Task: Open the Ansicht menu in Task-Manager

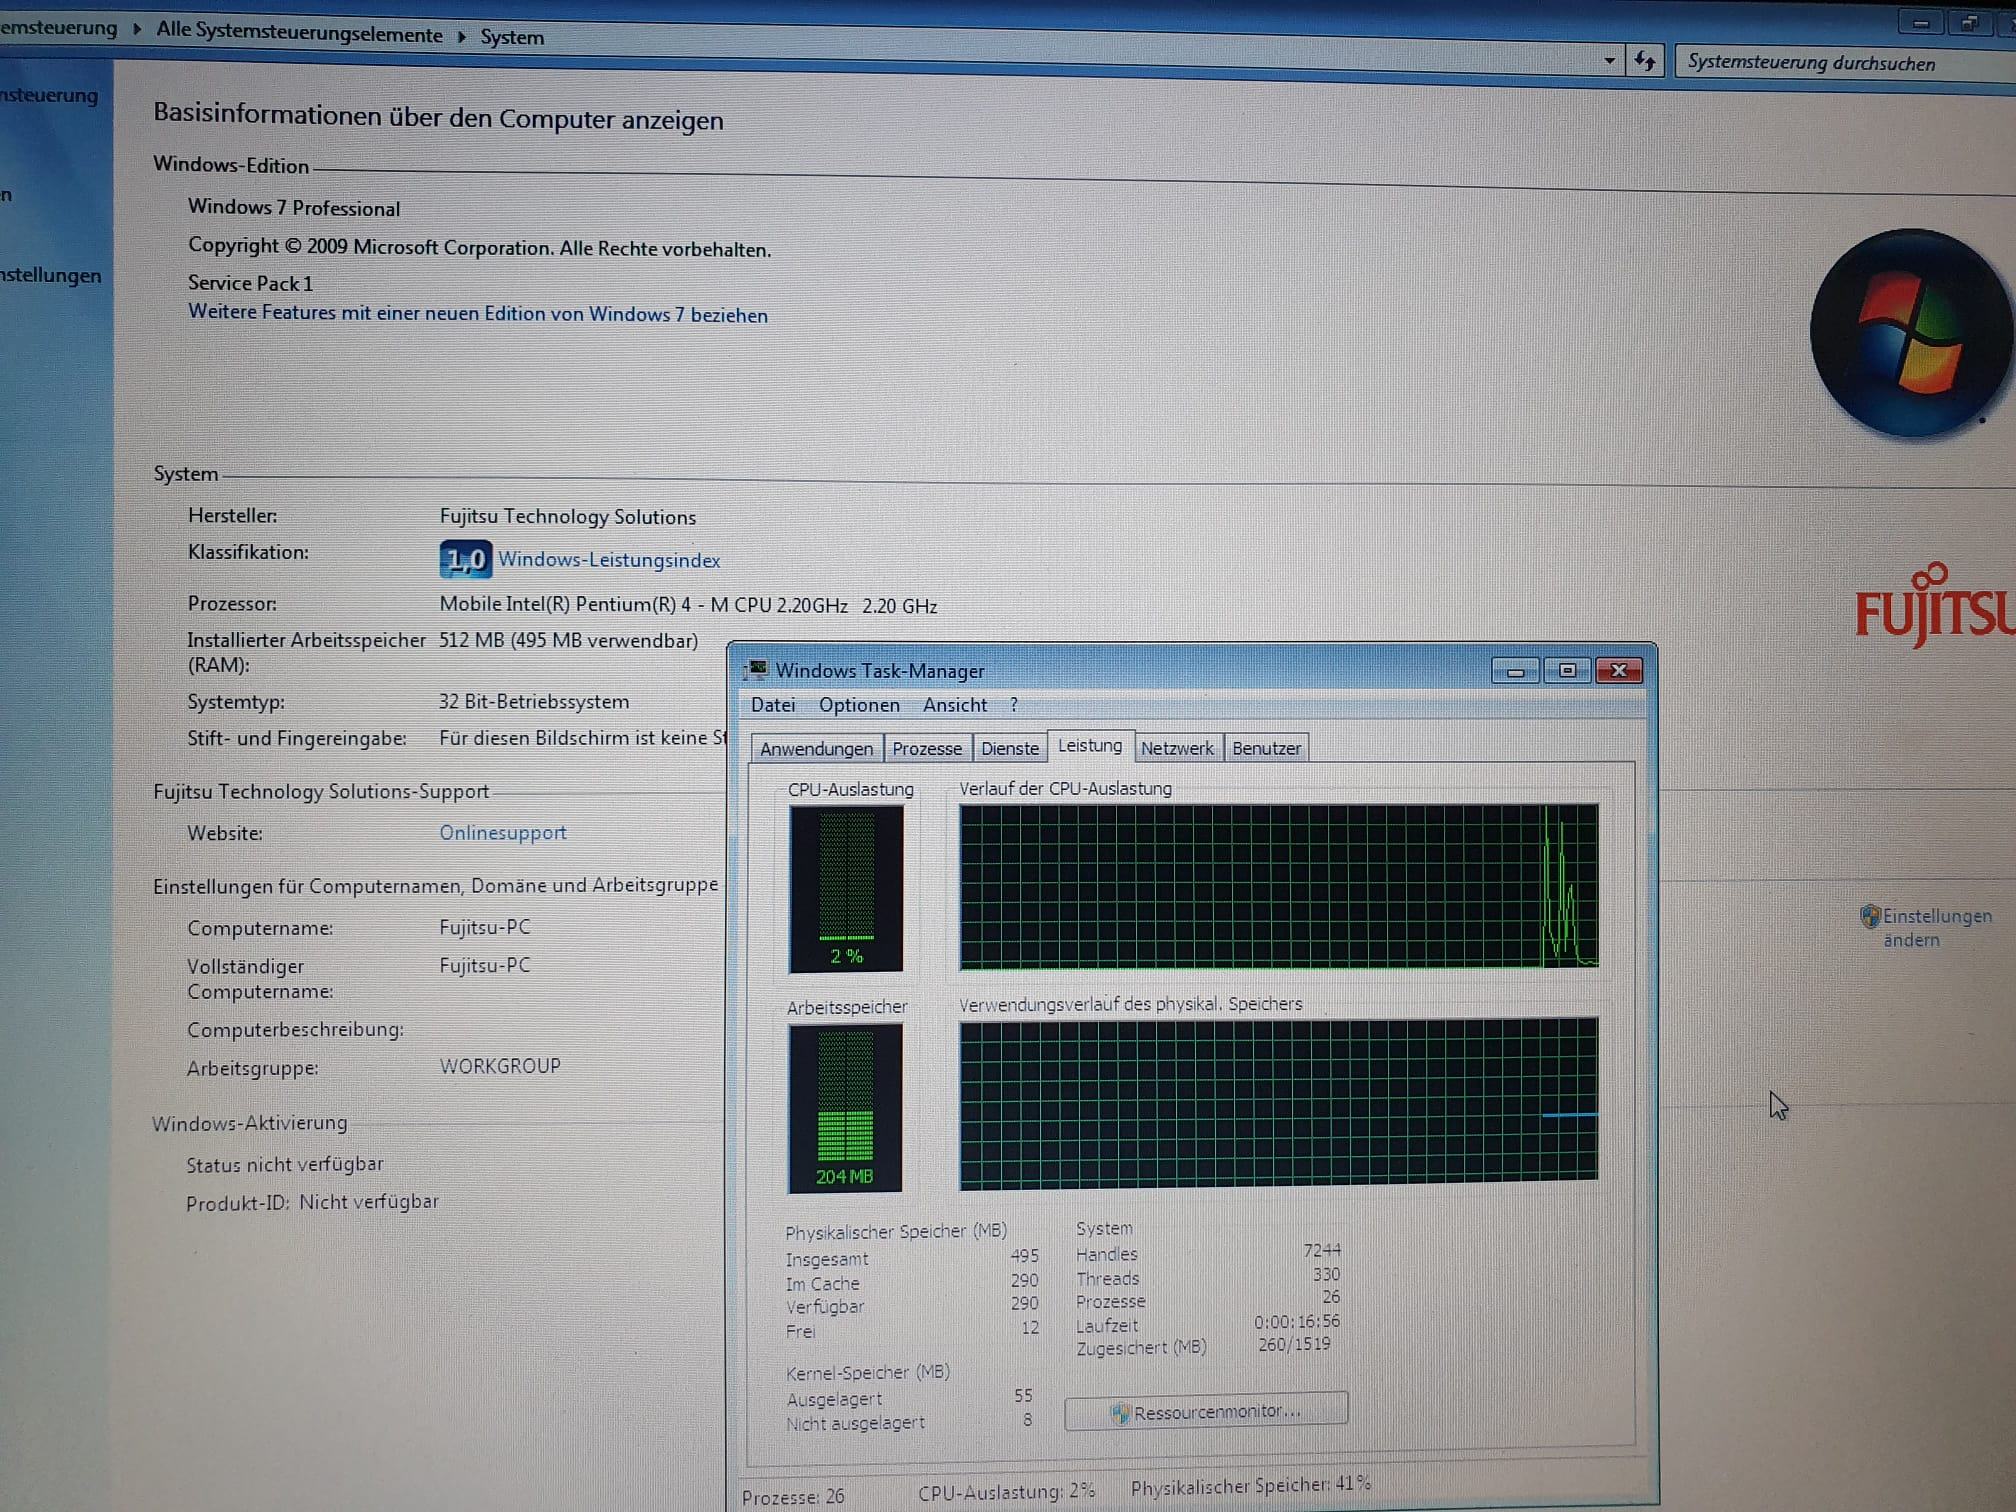Action: tap(955, 705)
